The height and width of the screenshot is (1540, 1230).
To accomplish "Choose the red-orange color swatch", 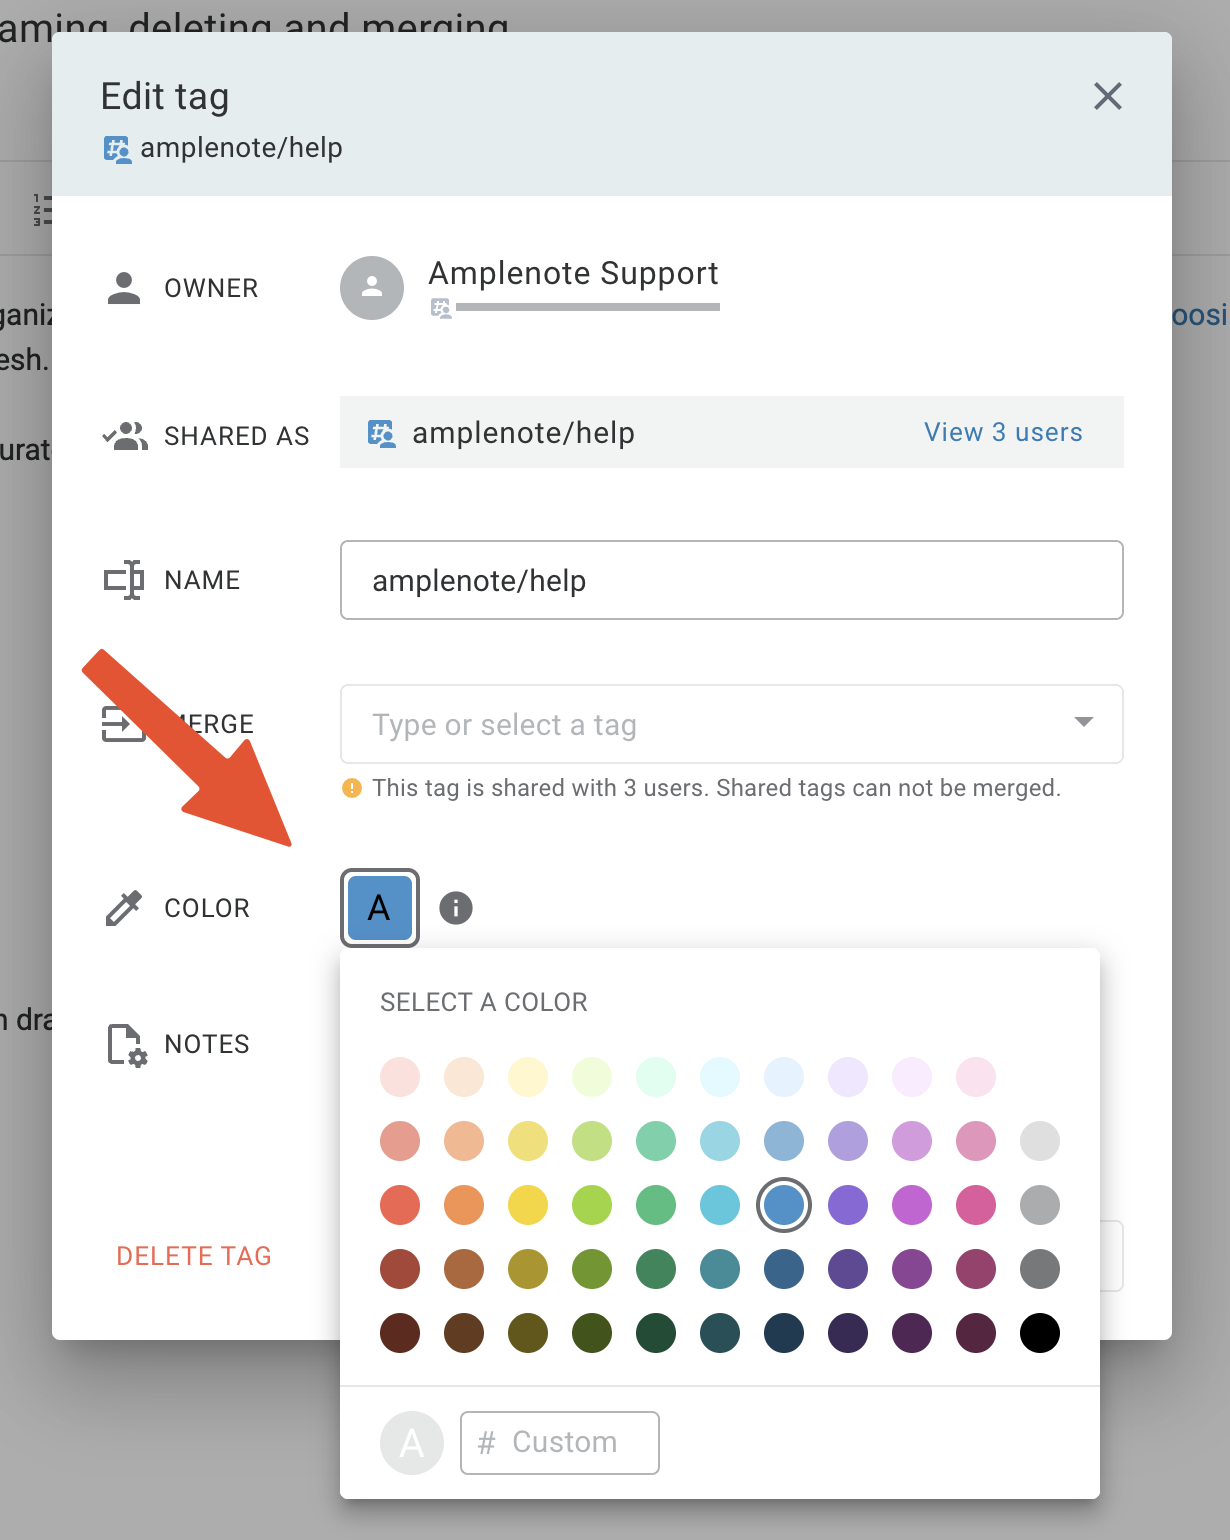I will pyautogui.click(x=400, y=1205).
